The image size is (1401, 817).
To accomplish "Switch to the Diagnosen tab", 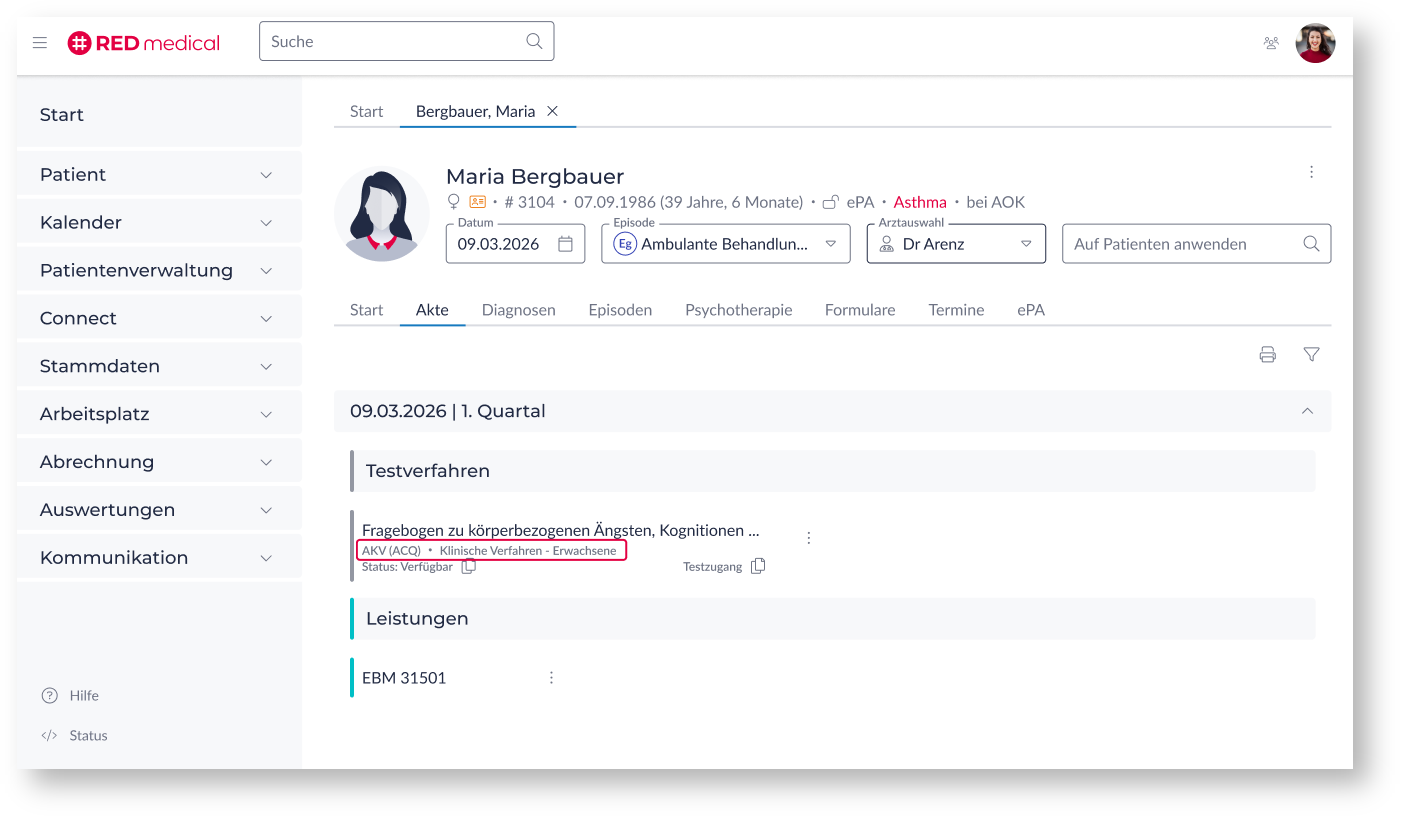I will click(x=518, y=310).
